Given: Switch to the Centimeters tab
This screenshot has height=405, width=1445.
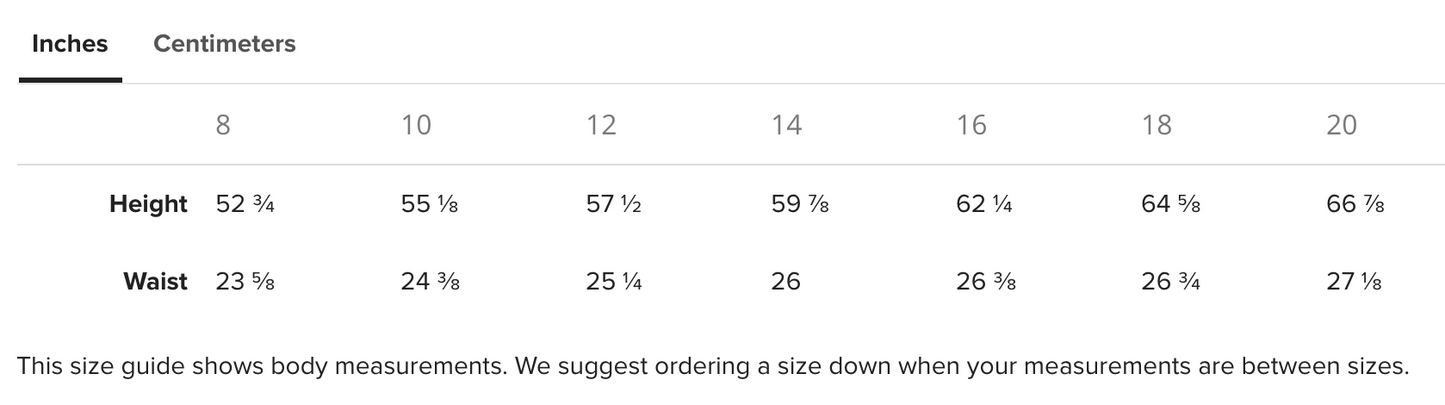Looking at the screenshot, I should pos(224,44).
